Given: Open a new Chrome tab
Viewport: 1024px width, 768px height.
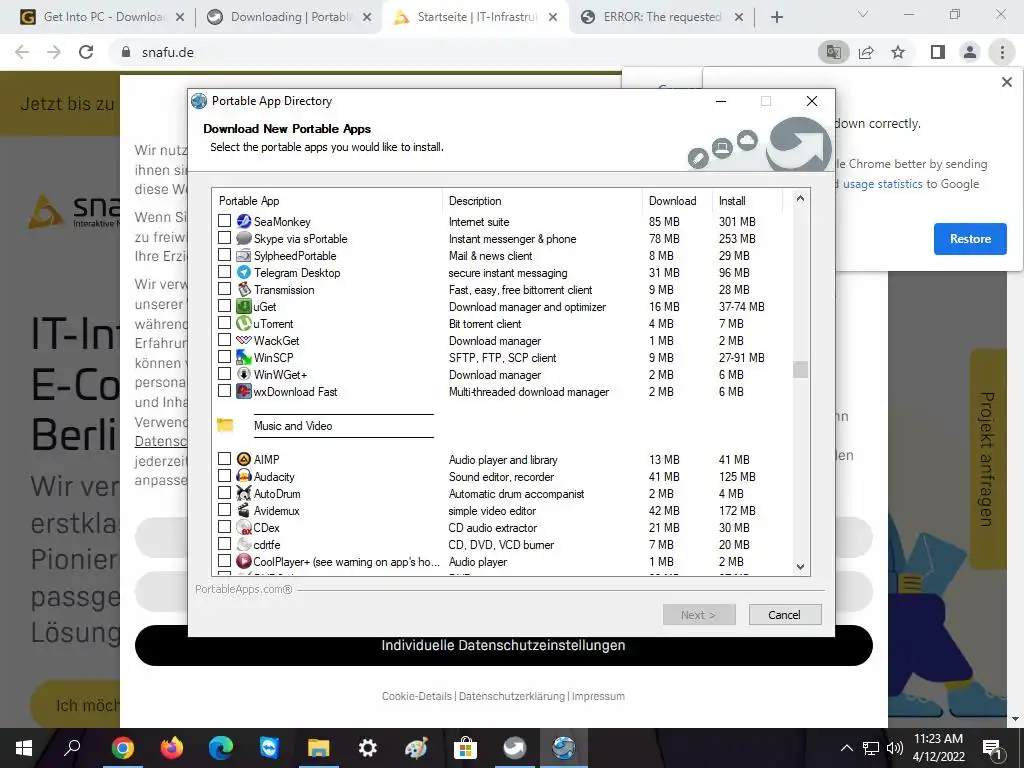Looking at the screenshot, I should (776, 17).
